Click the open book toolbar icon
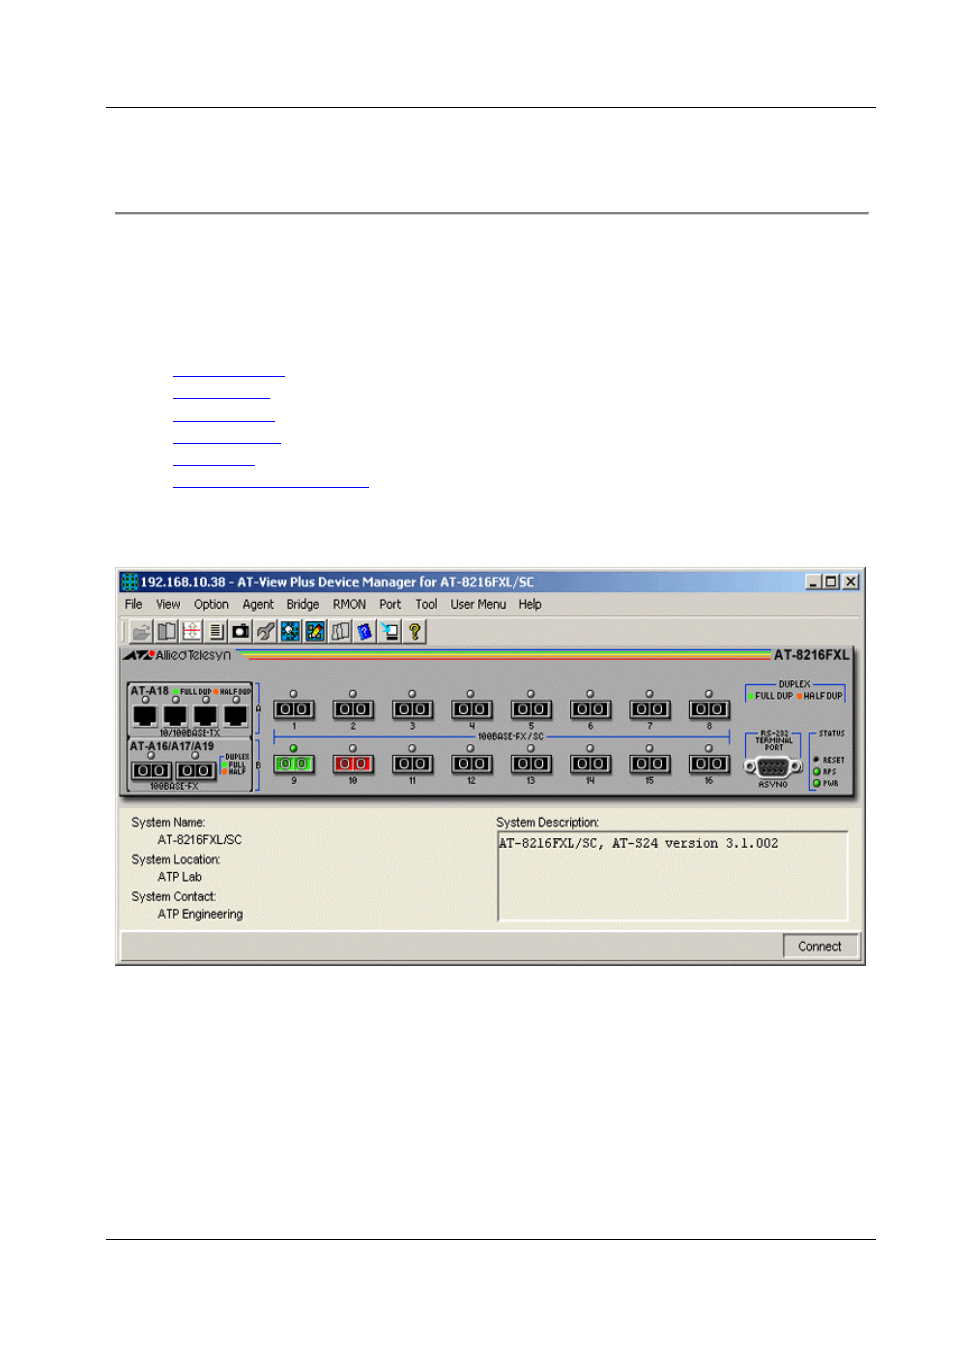The image size is (954, 1350). click(x=166, y=631)
